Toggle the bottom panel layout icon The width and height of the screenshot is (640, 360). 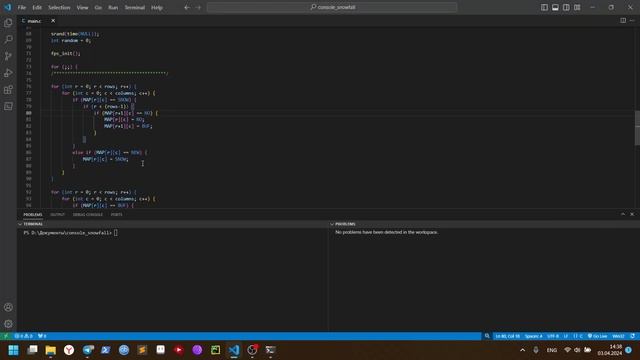click(555, 7)
